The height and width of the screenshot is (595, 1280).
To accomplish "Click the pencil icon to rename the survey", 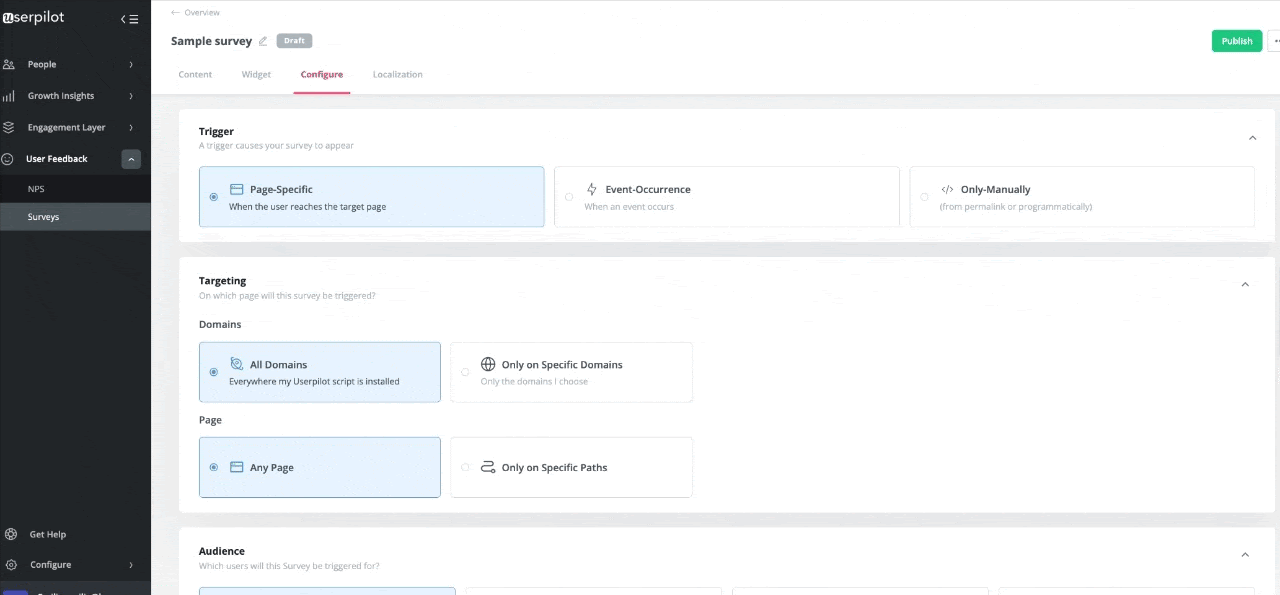I will 263,41.
